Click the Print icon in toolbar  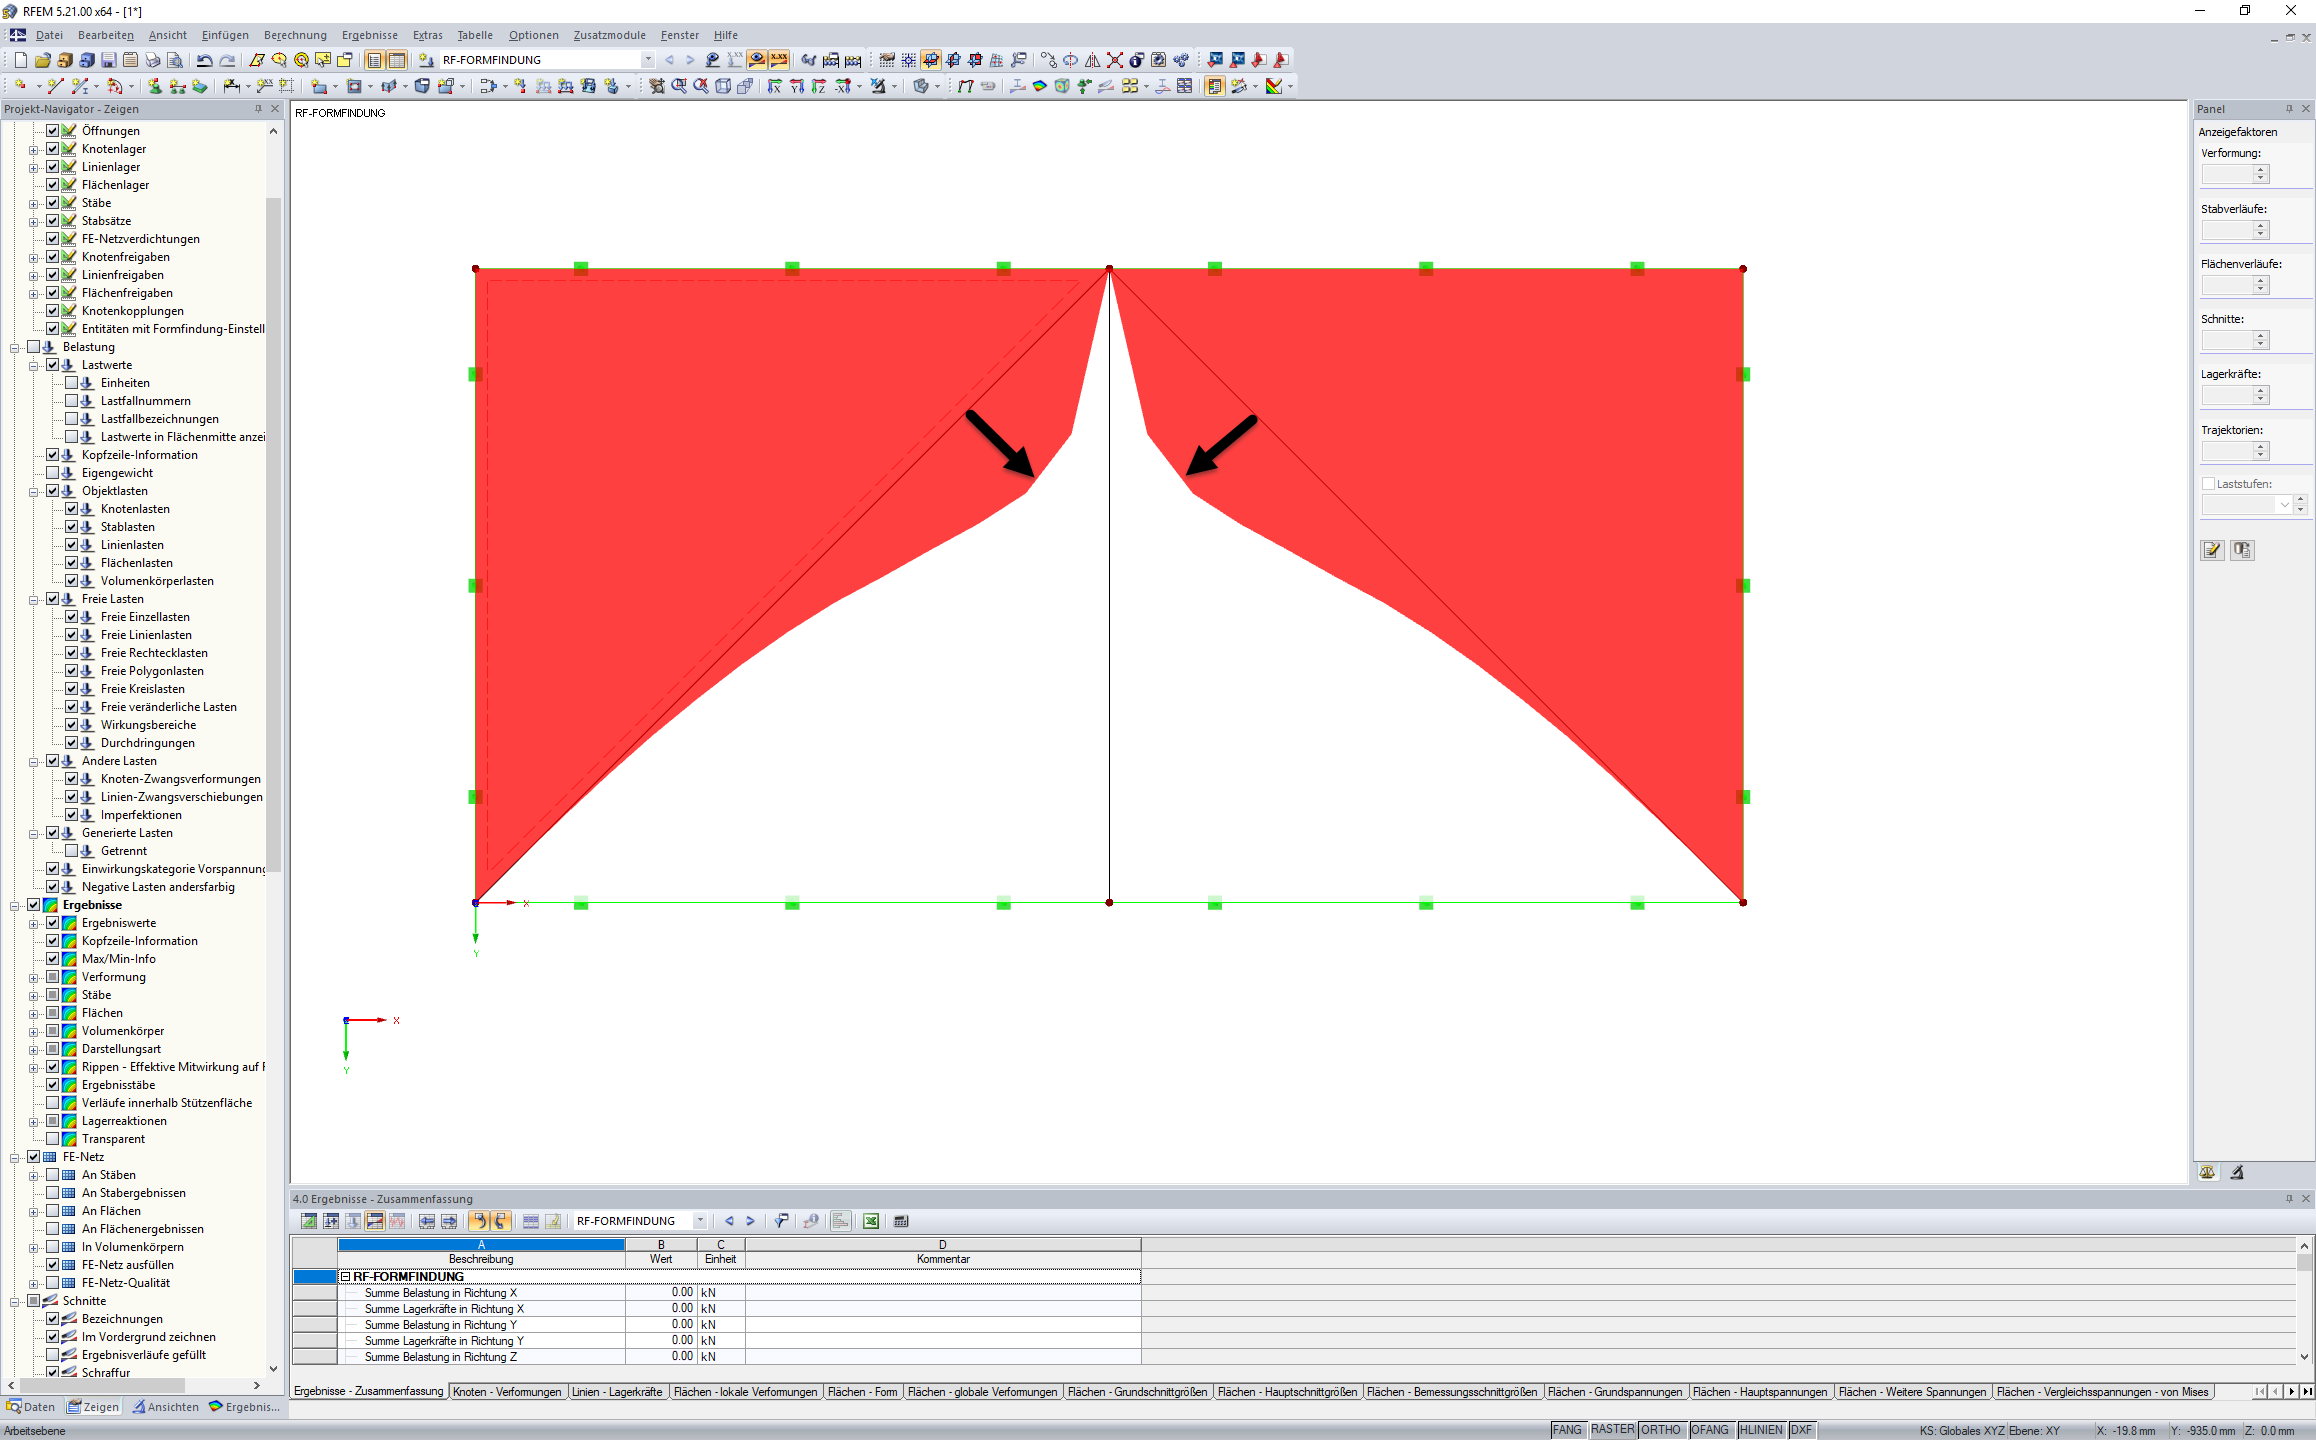point(152,60)
